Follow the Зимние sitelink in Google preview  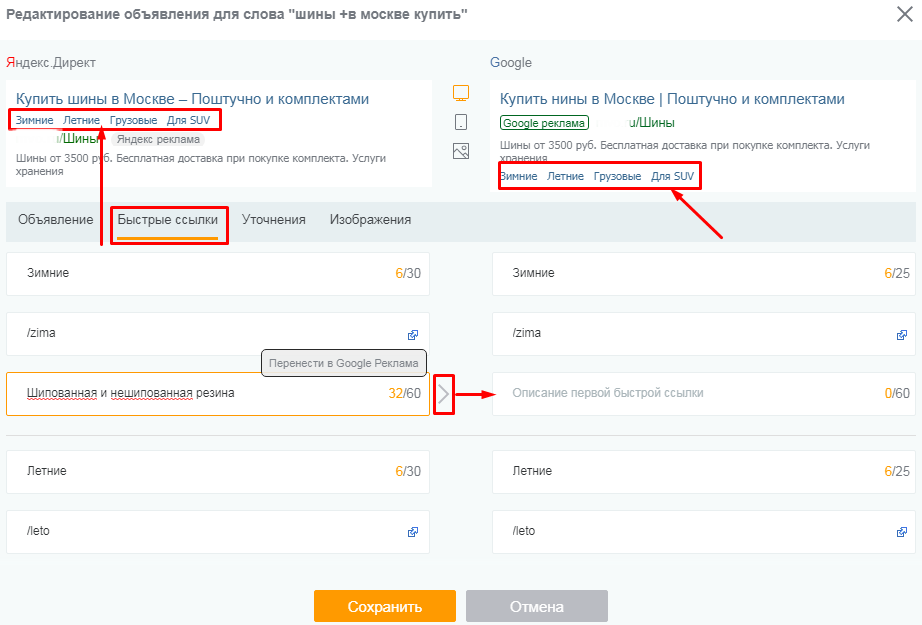point(519,176)
